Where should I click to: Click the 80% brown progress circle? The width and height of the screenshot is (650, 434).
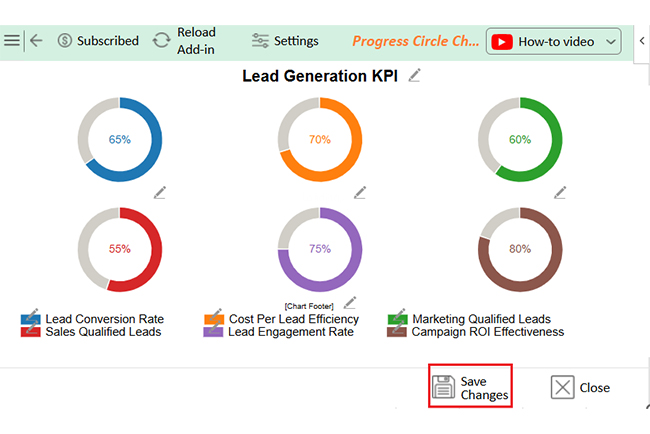[x=520, y=250]
